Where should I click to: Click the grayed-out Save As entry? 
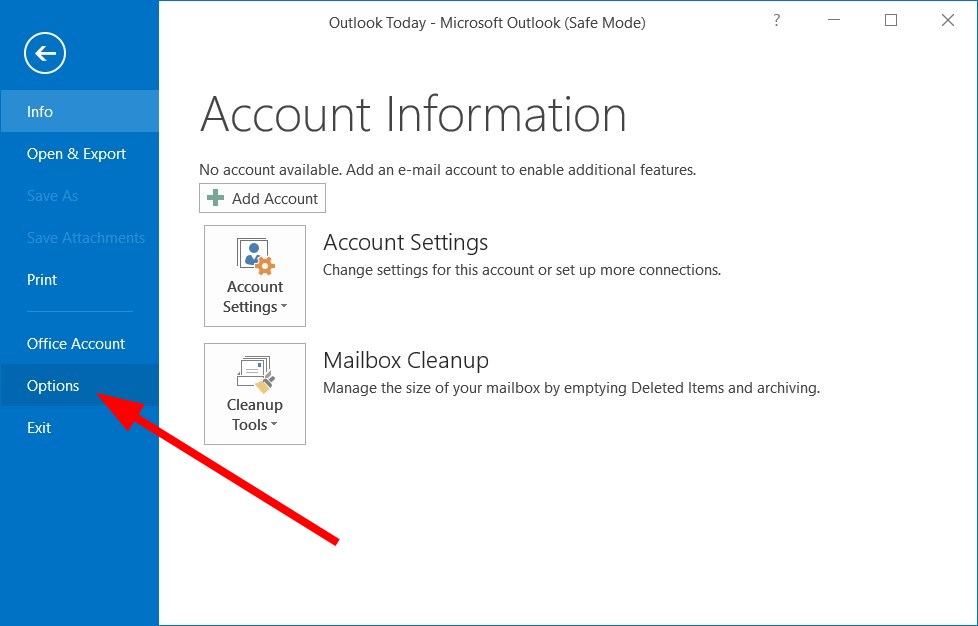52,195
